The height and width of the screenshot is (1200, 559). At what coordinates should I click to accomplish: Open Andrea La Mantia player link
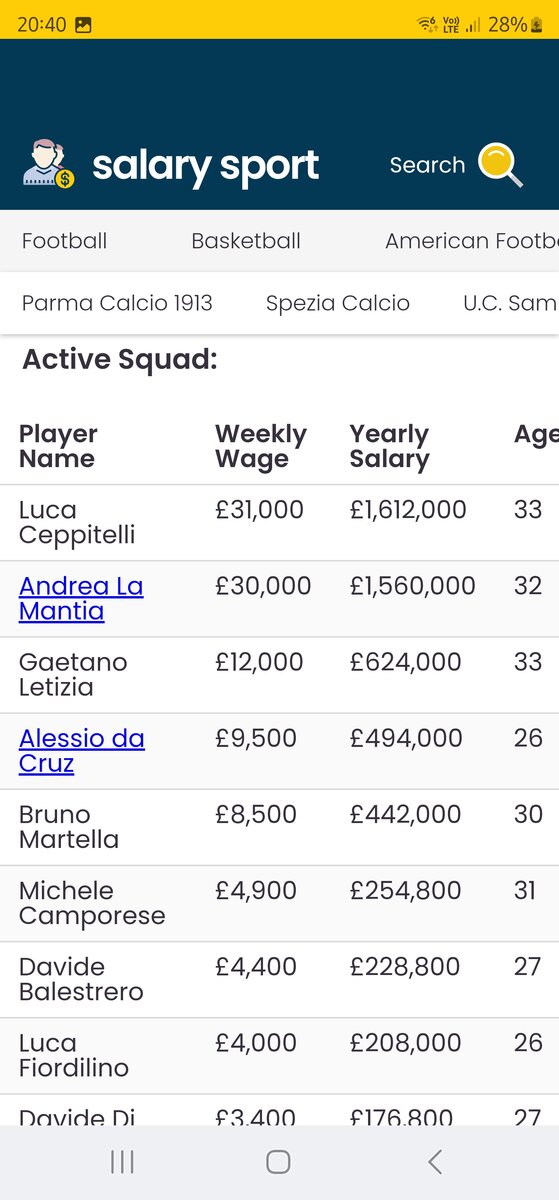(81, 598)
